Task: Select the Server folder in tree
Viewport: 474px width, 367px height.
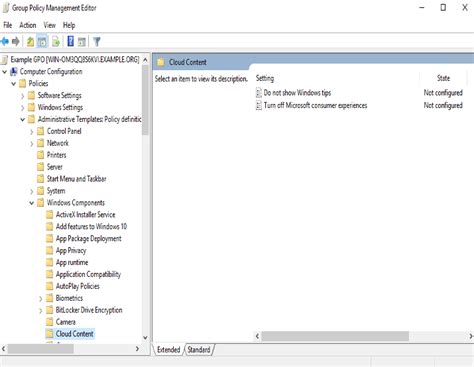Action: point(54,167)
